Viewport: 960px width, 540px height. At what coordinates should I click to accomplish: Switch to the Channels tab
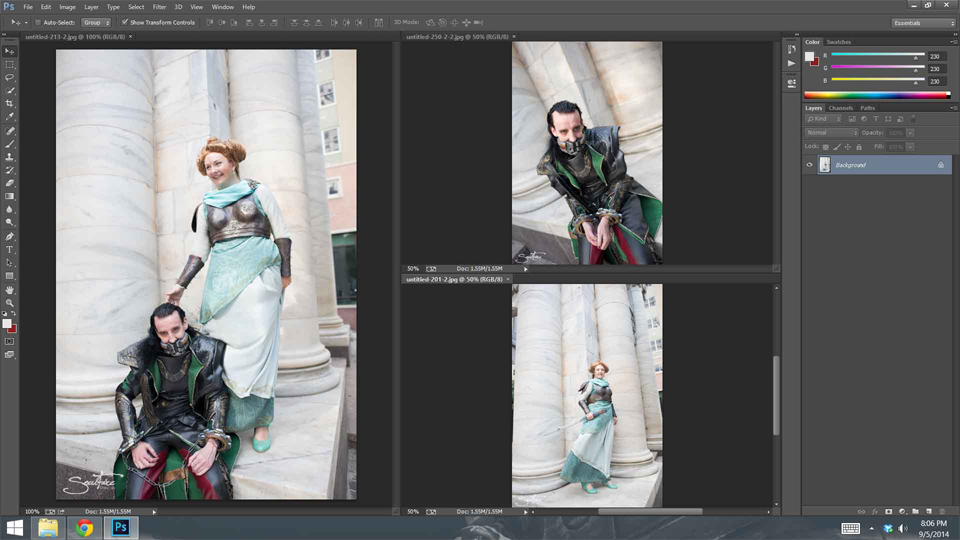pos(841,108)
